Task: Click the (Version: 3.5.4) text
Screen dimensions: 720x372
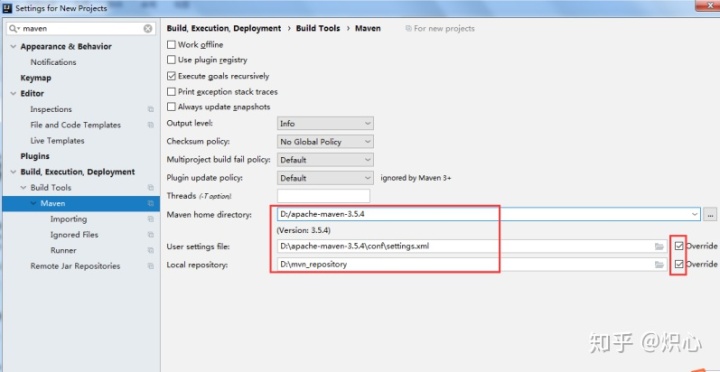Action: [303, 230]
